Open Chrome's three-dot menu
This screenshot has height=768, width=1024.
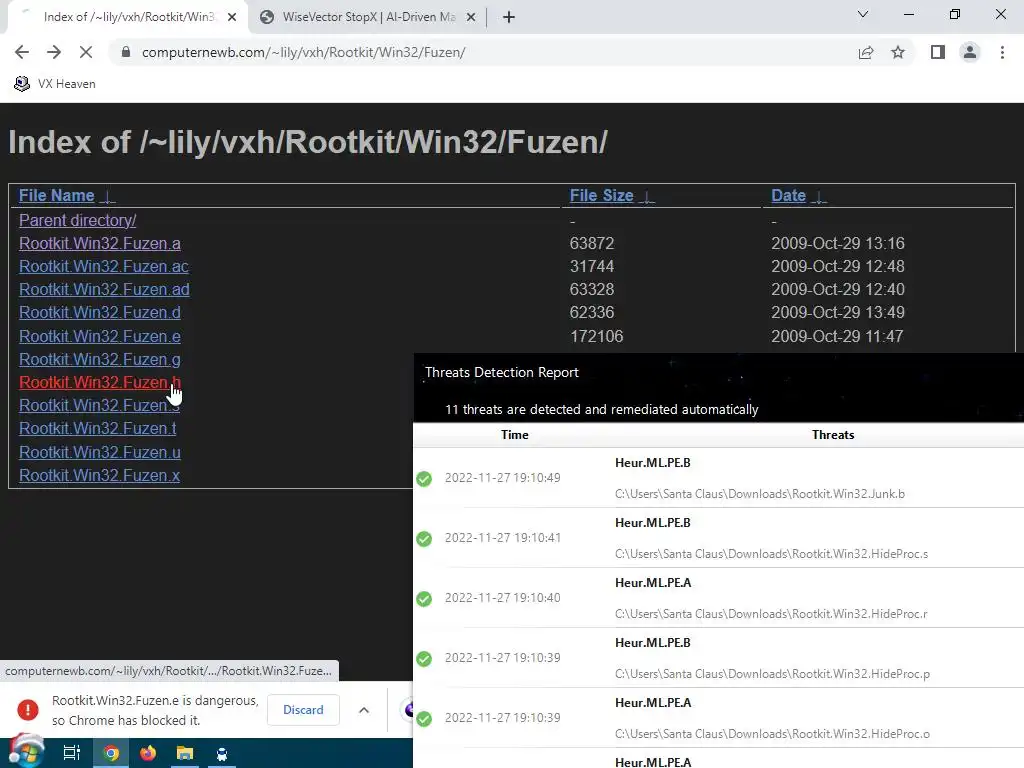(1002, 52)
